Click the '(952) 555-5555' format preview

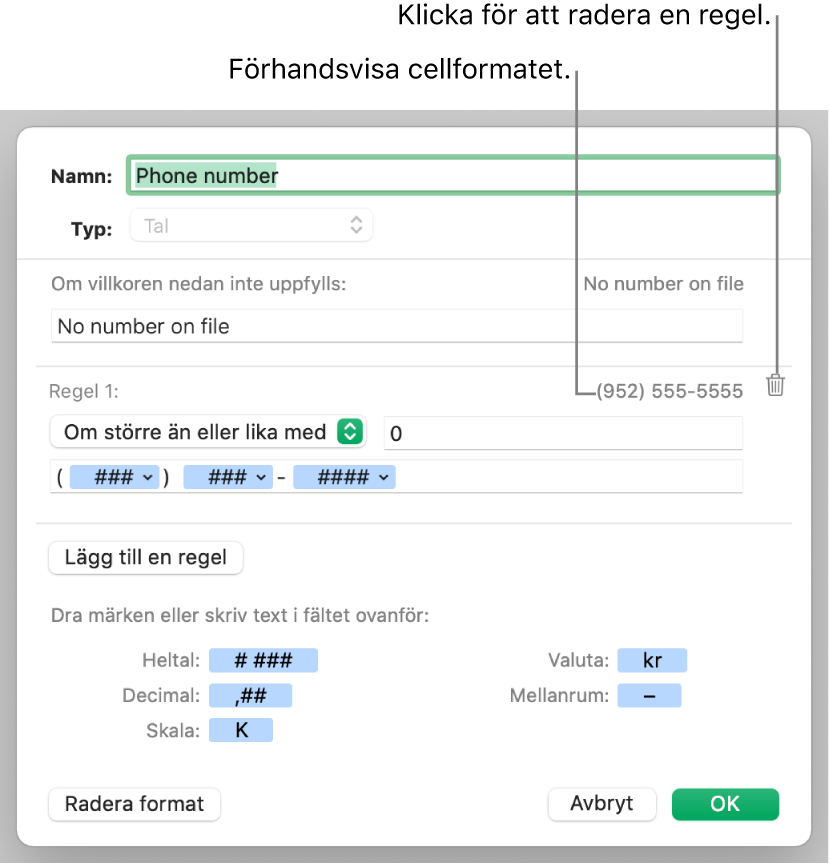(669, 391)
